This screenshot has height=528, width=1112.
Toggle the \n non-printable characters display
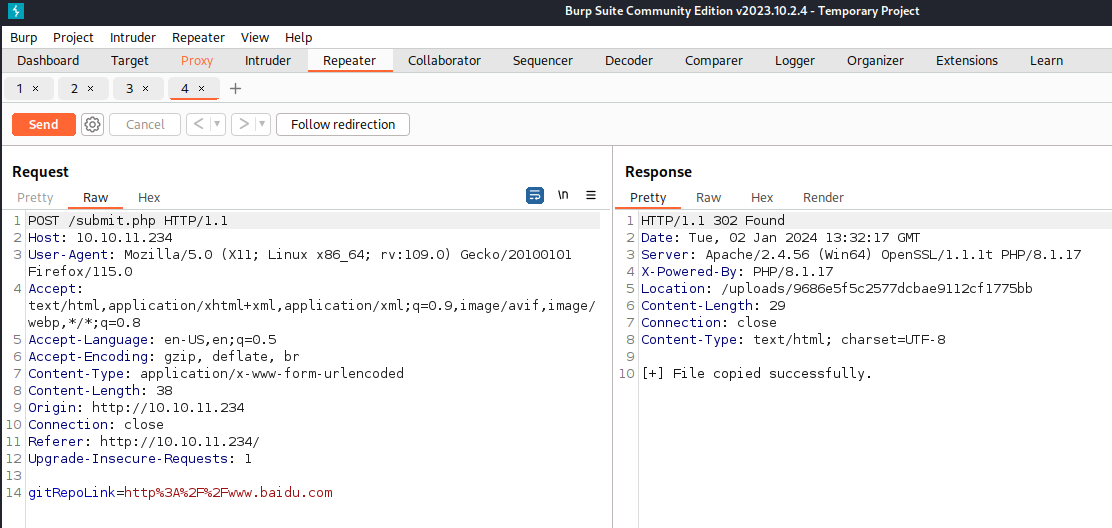click(x=563, y=196)
